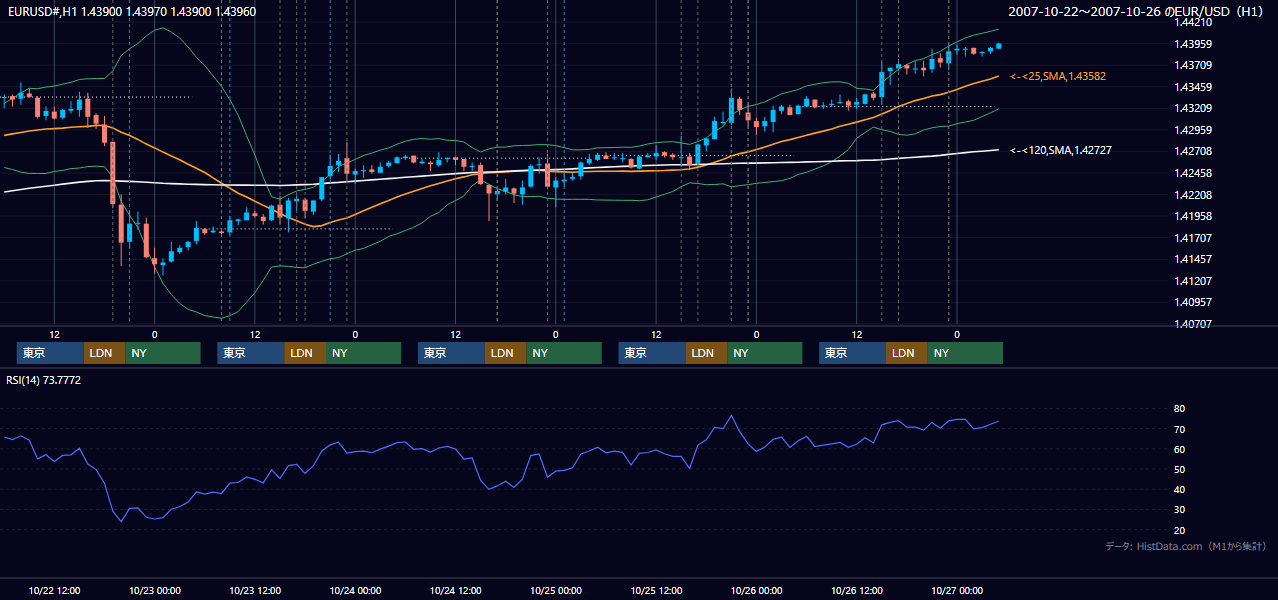Click price axis value 1.43209
Viewport: 1278px width, 600px height.
1192,108
